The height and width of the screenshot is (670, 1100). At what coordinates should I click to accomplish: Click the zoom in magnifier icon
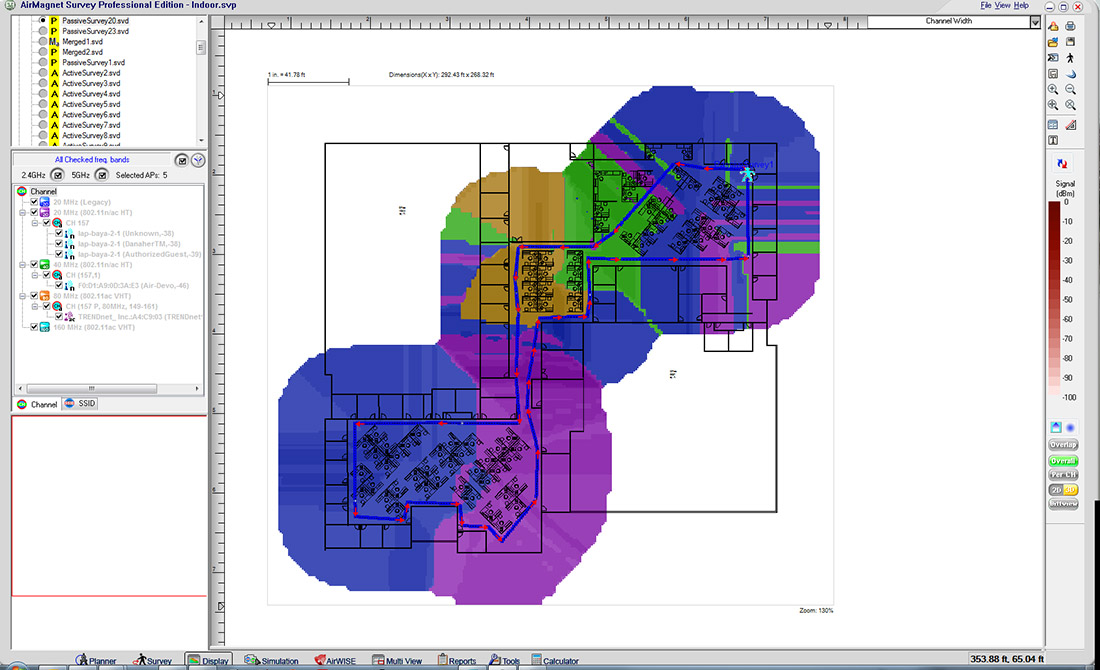(x=1053, y=89)
